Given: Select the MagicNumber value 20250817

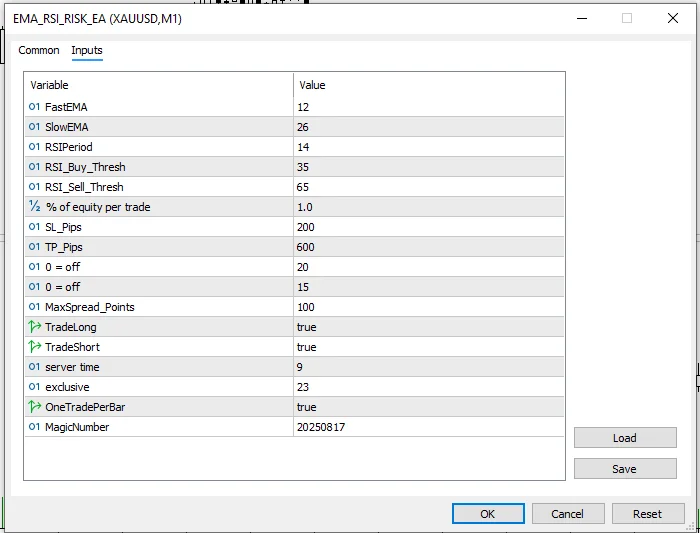Looking at the screenshot, I should pos(321,427).
